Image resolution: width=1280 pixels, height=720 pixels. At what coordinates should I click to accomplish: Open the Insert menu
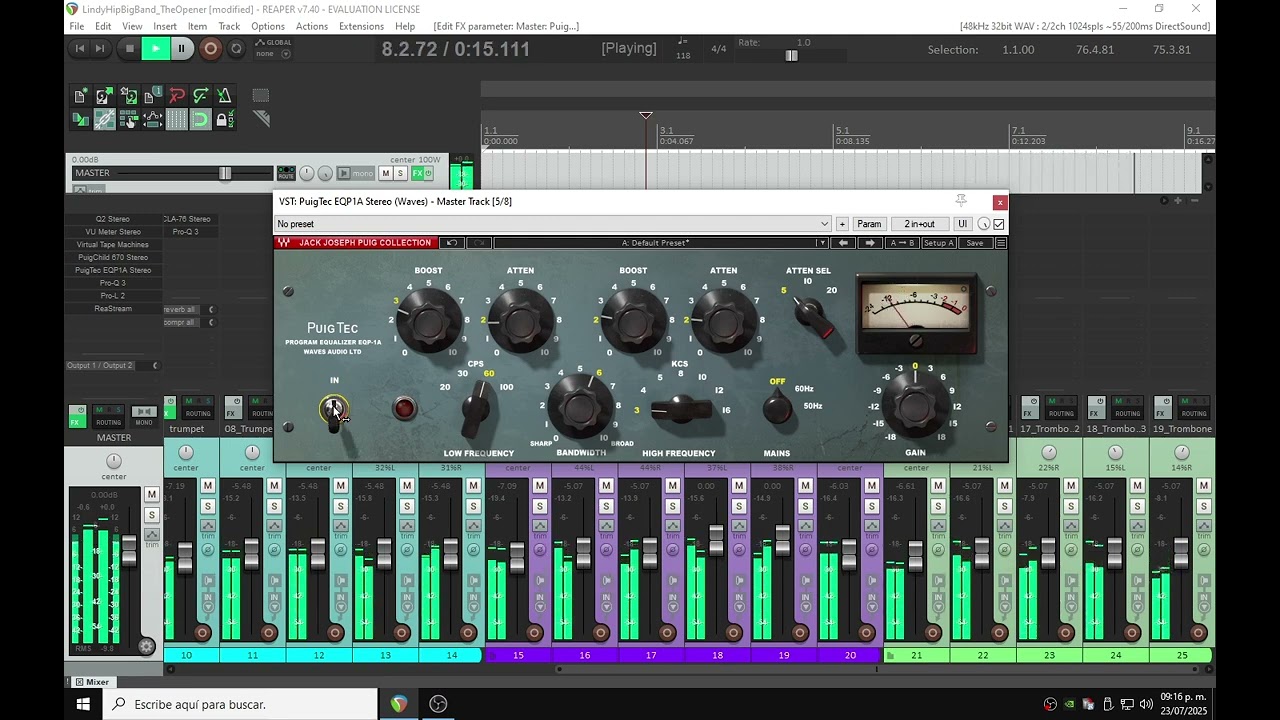pyautogui.click(x=165, y=26)
